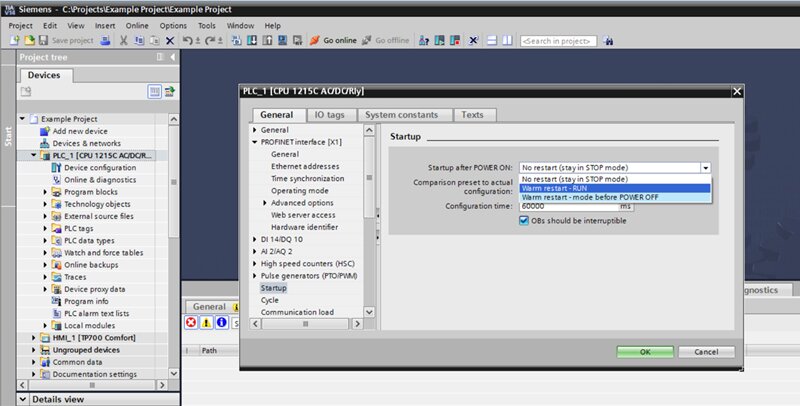This screenshot has width=800, height=406.
Task: Select the Cycle navigation item
Action: click(x=270, y=300)
